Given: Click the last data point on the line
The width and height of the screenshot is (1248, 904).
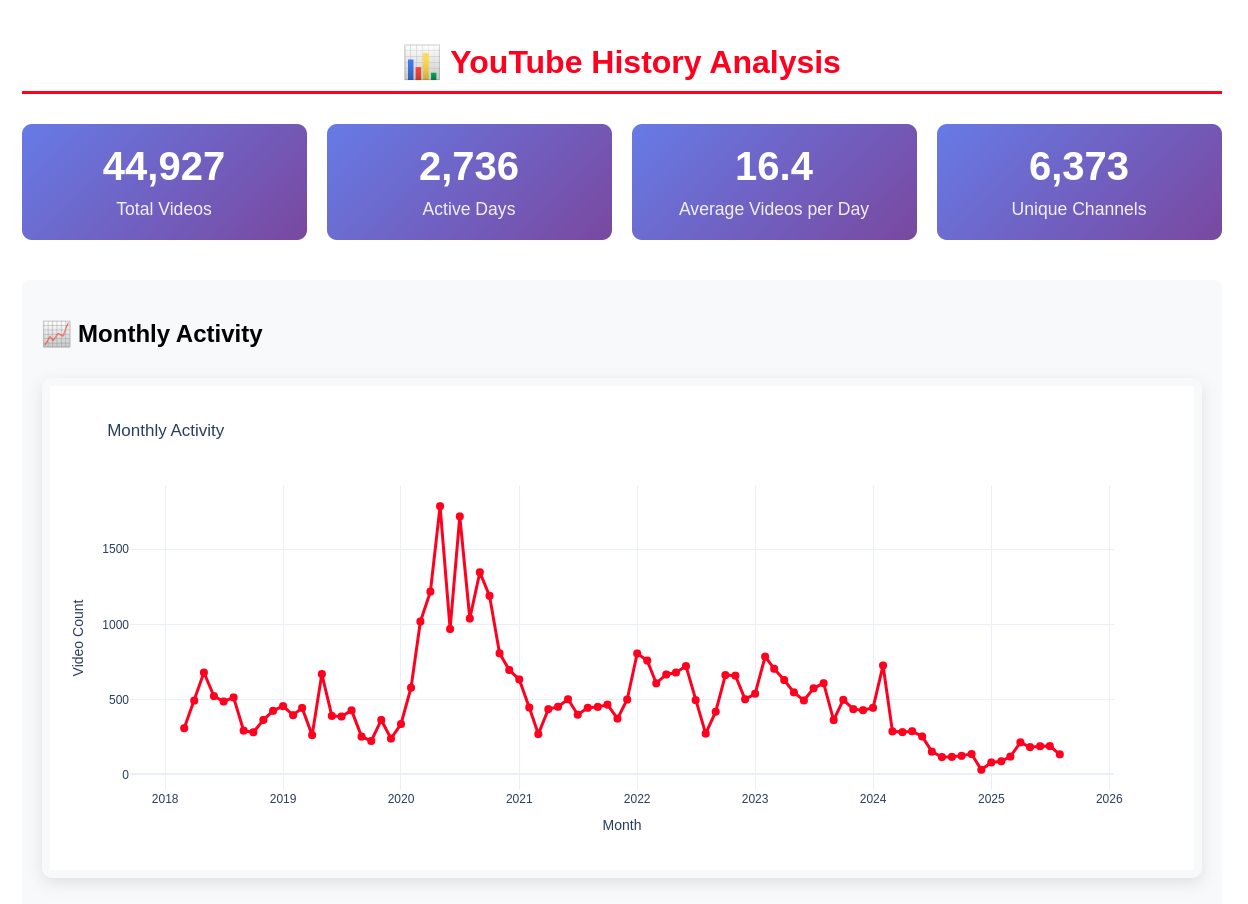Looking at the screenshot, I should click(1060, 754).
